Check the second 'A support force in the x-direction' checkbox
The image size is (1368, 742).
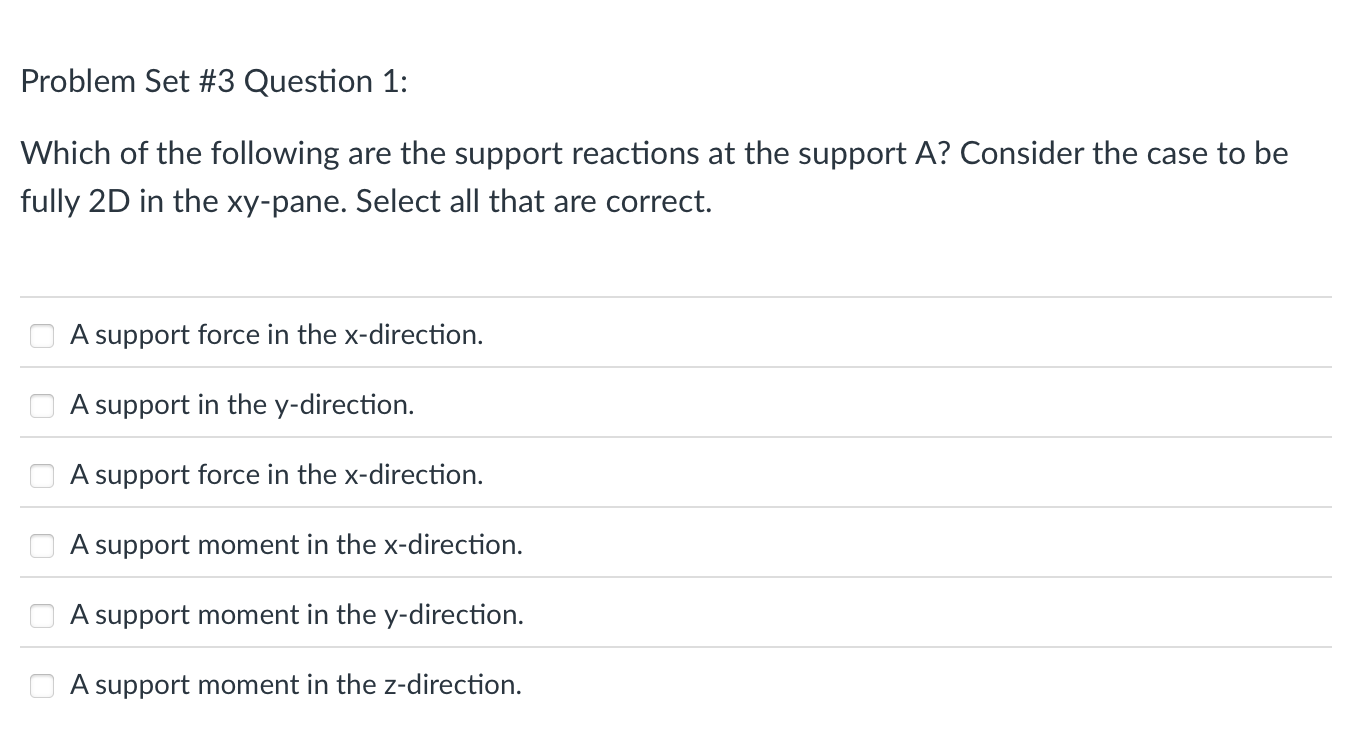[x=41, y=476]
